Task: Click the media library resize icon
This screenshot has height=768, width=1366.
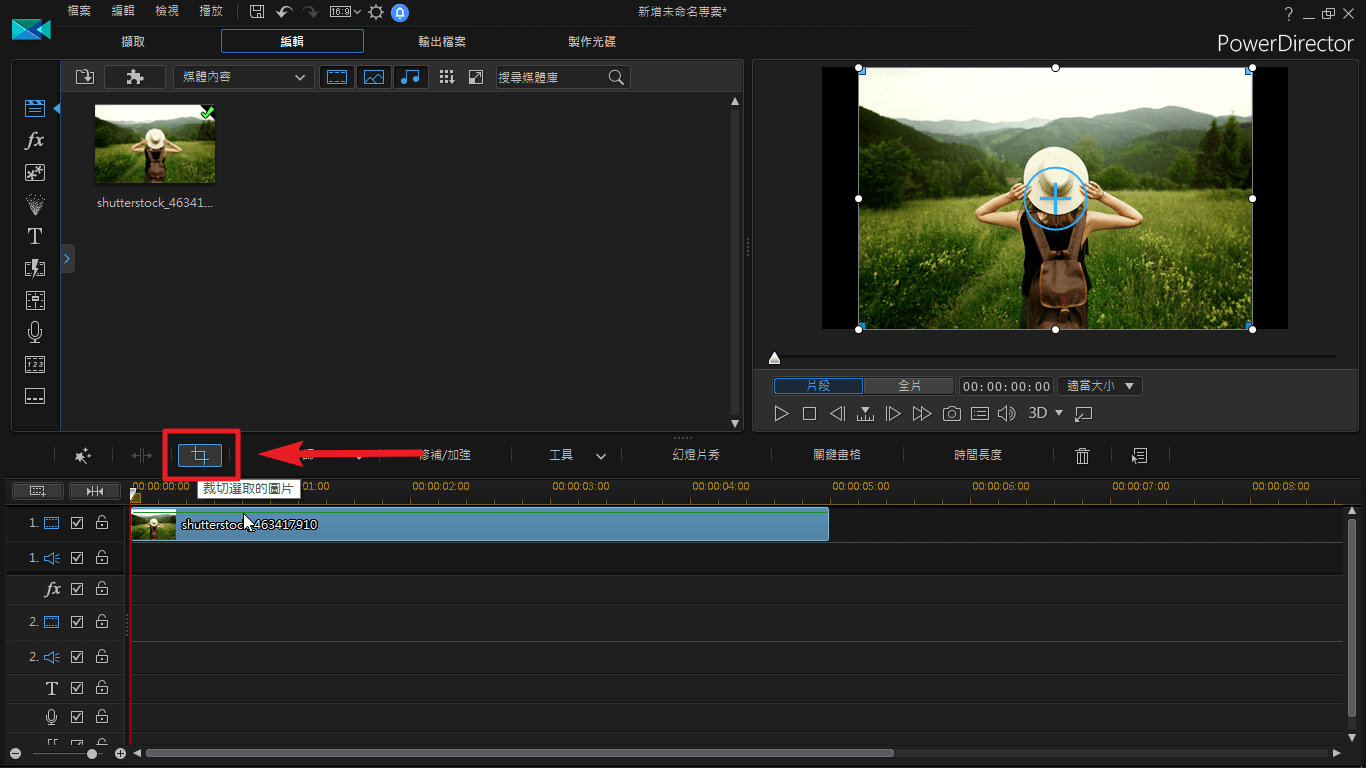Action: pos(476,77)
